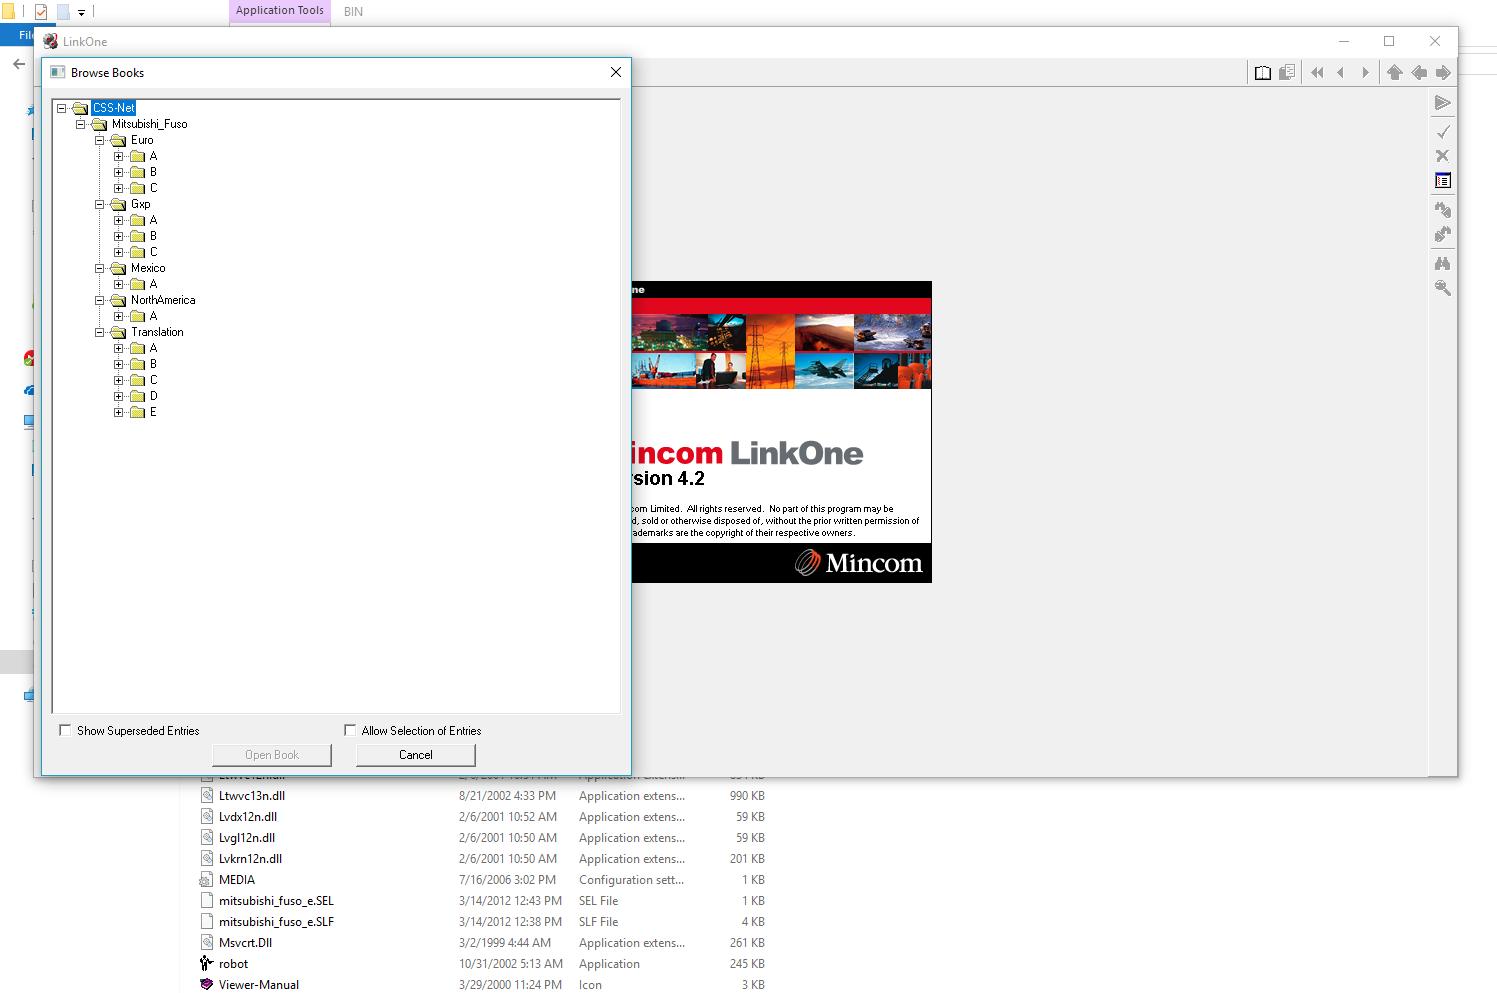Click the Mitsubishi_Fuso folder icon
Image resolution: width=1497 pixels, height=993 pixels.
pos(99,124)
